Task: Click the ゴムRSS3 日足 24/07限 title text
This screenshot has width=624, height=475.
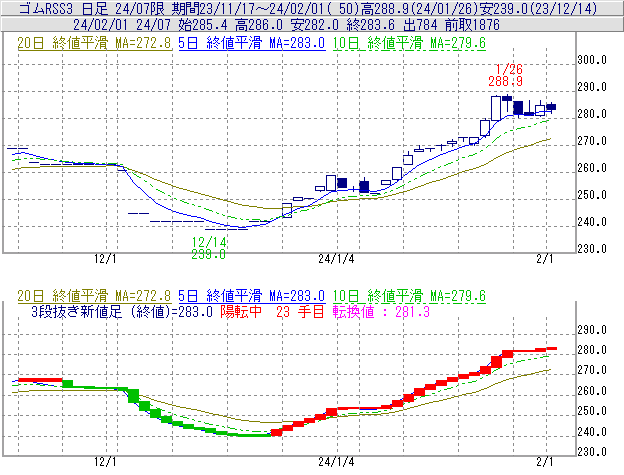Action: coord(92,9)
